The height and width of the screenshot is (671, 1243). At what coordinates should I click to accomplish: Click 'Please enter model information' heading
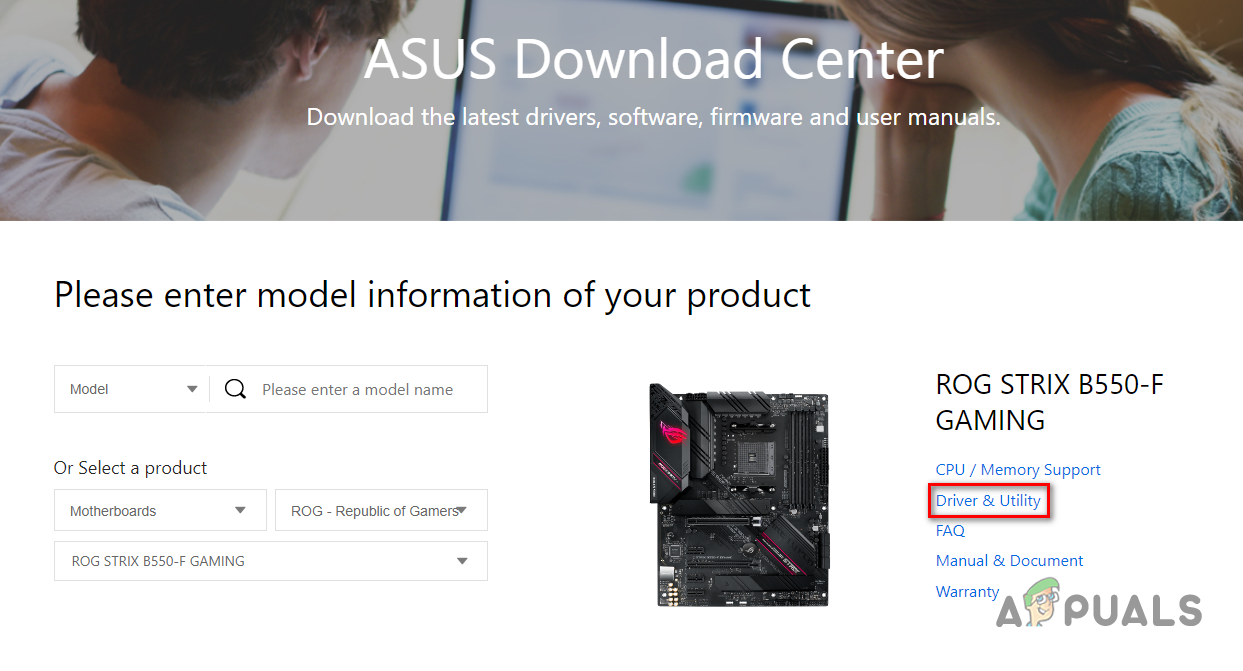tap(432, 295)
